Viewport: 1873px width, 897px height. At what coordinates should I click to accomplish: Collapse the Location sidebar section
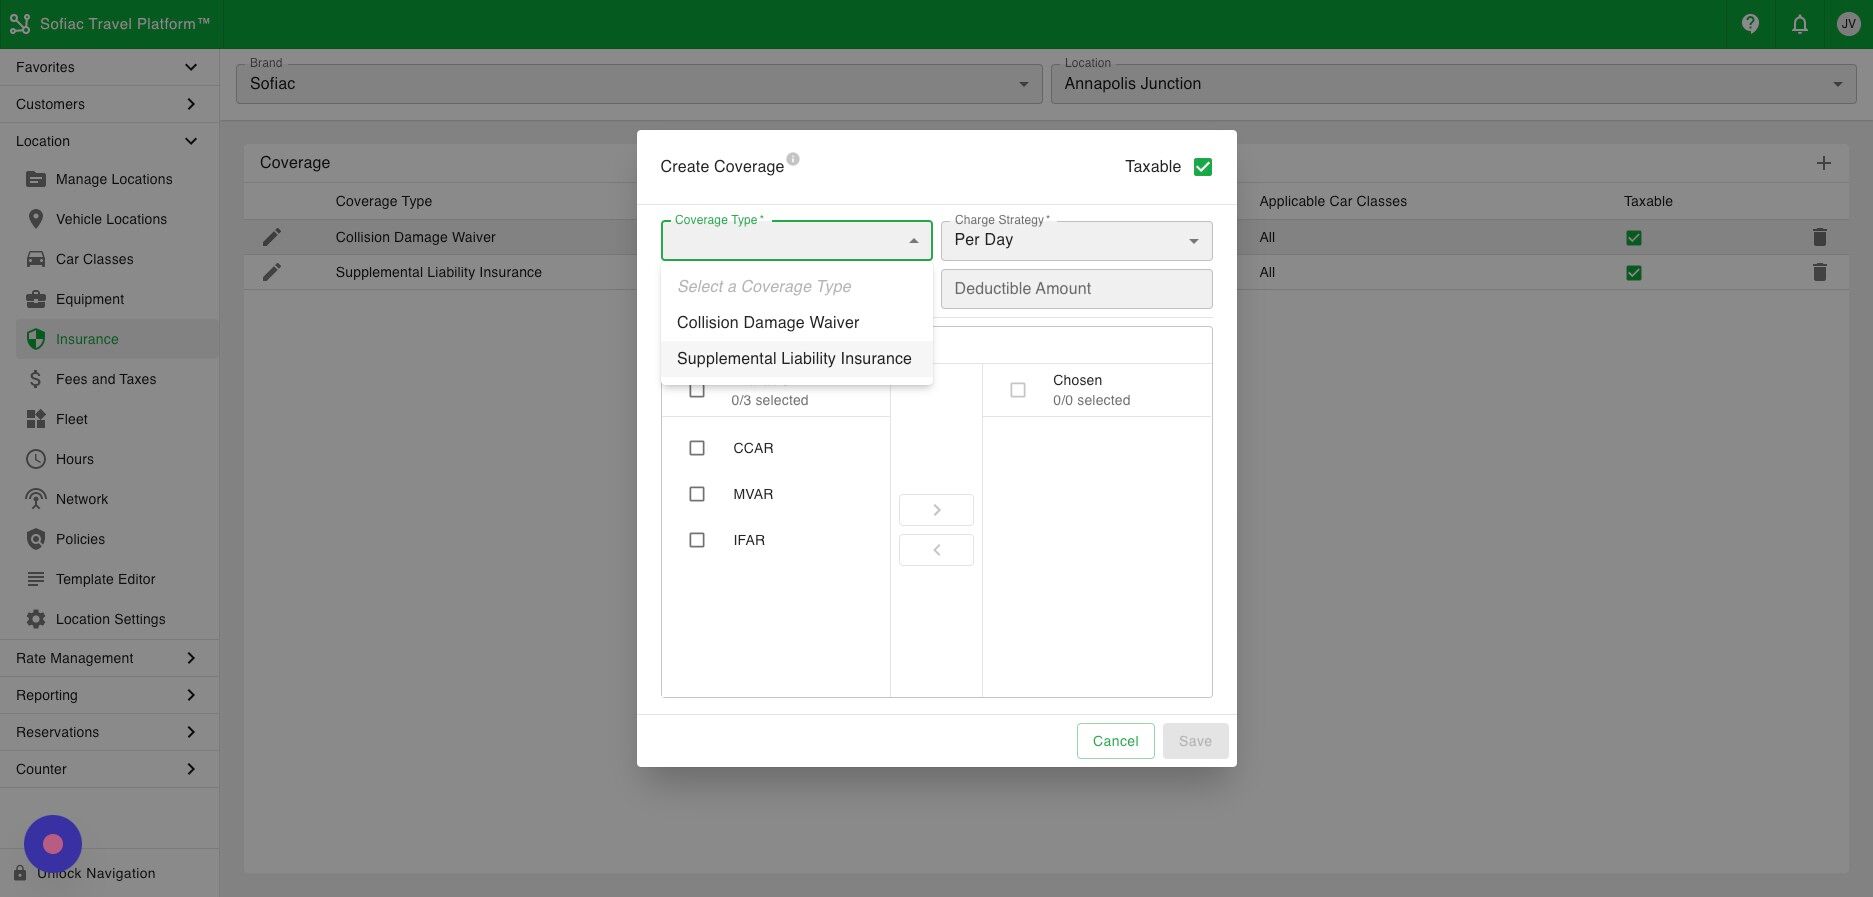[x=109, y=141]
